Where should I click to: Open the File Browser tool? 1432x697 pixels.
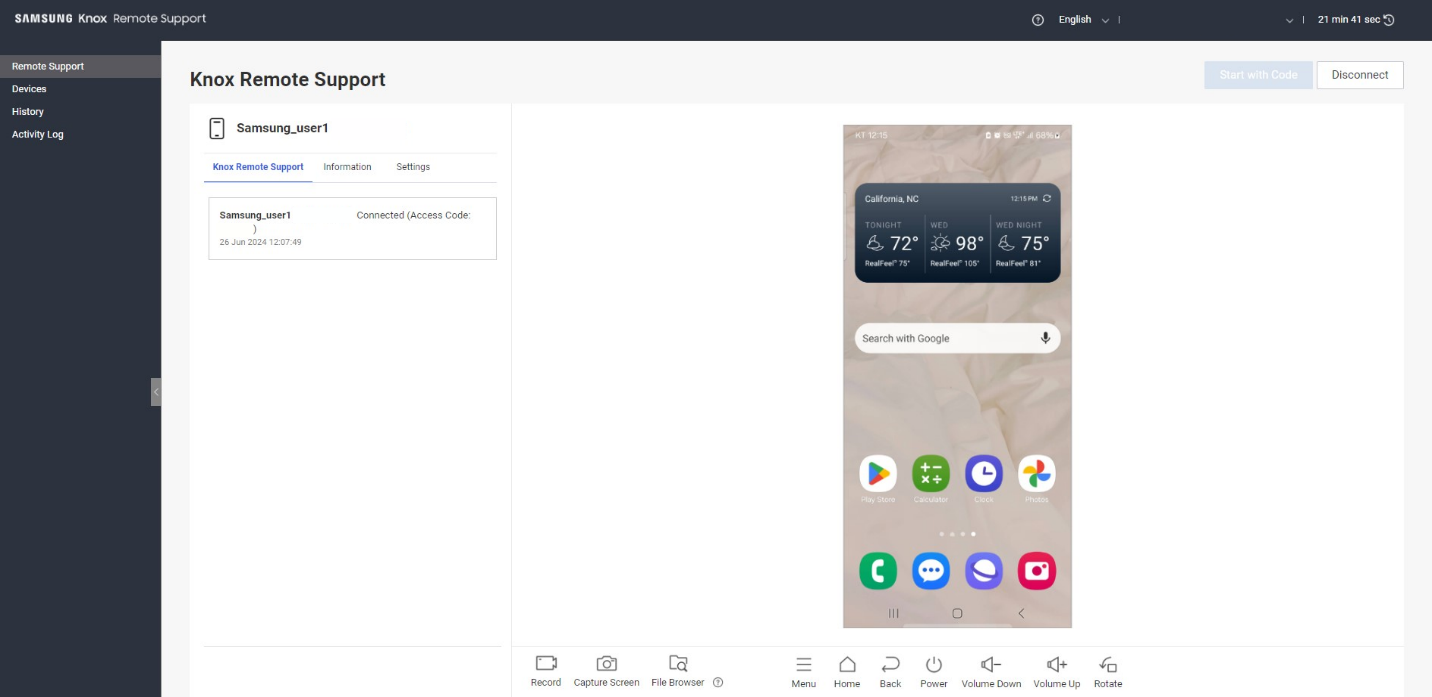point(678,664)
